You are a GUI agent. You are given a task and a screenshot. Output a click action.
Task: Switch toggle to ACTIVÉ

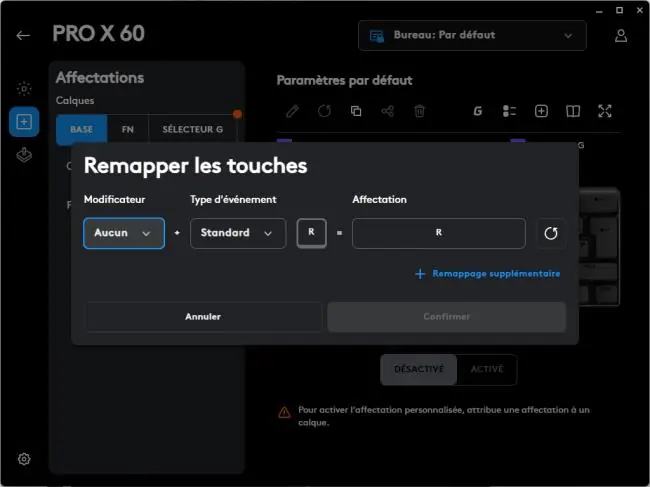pos(487,369)
